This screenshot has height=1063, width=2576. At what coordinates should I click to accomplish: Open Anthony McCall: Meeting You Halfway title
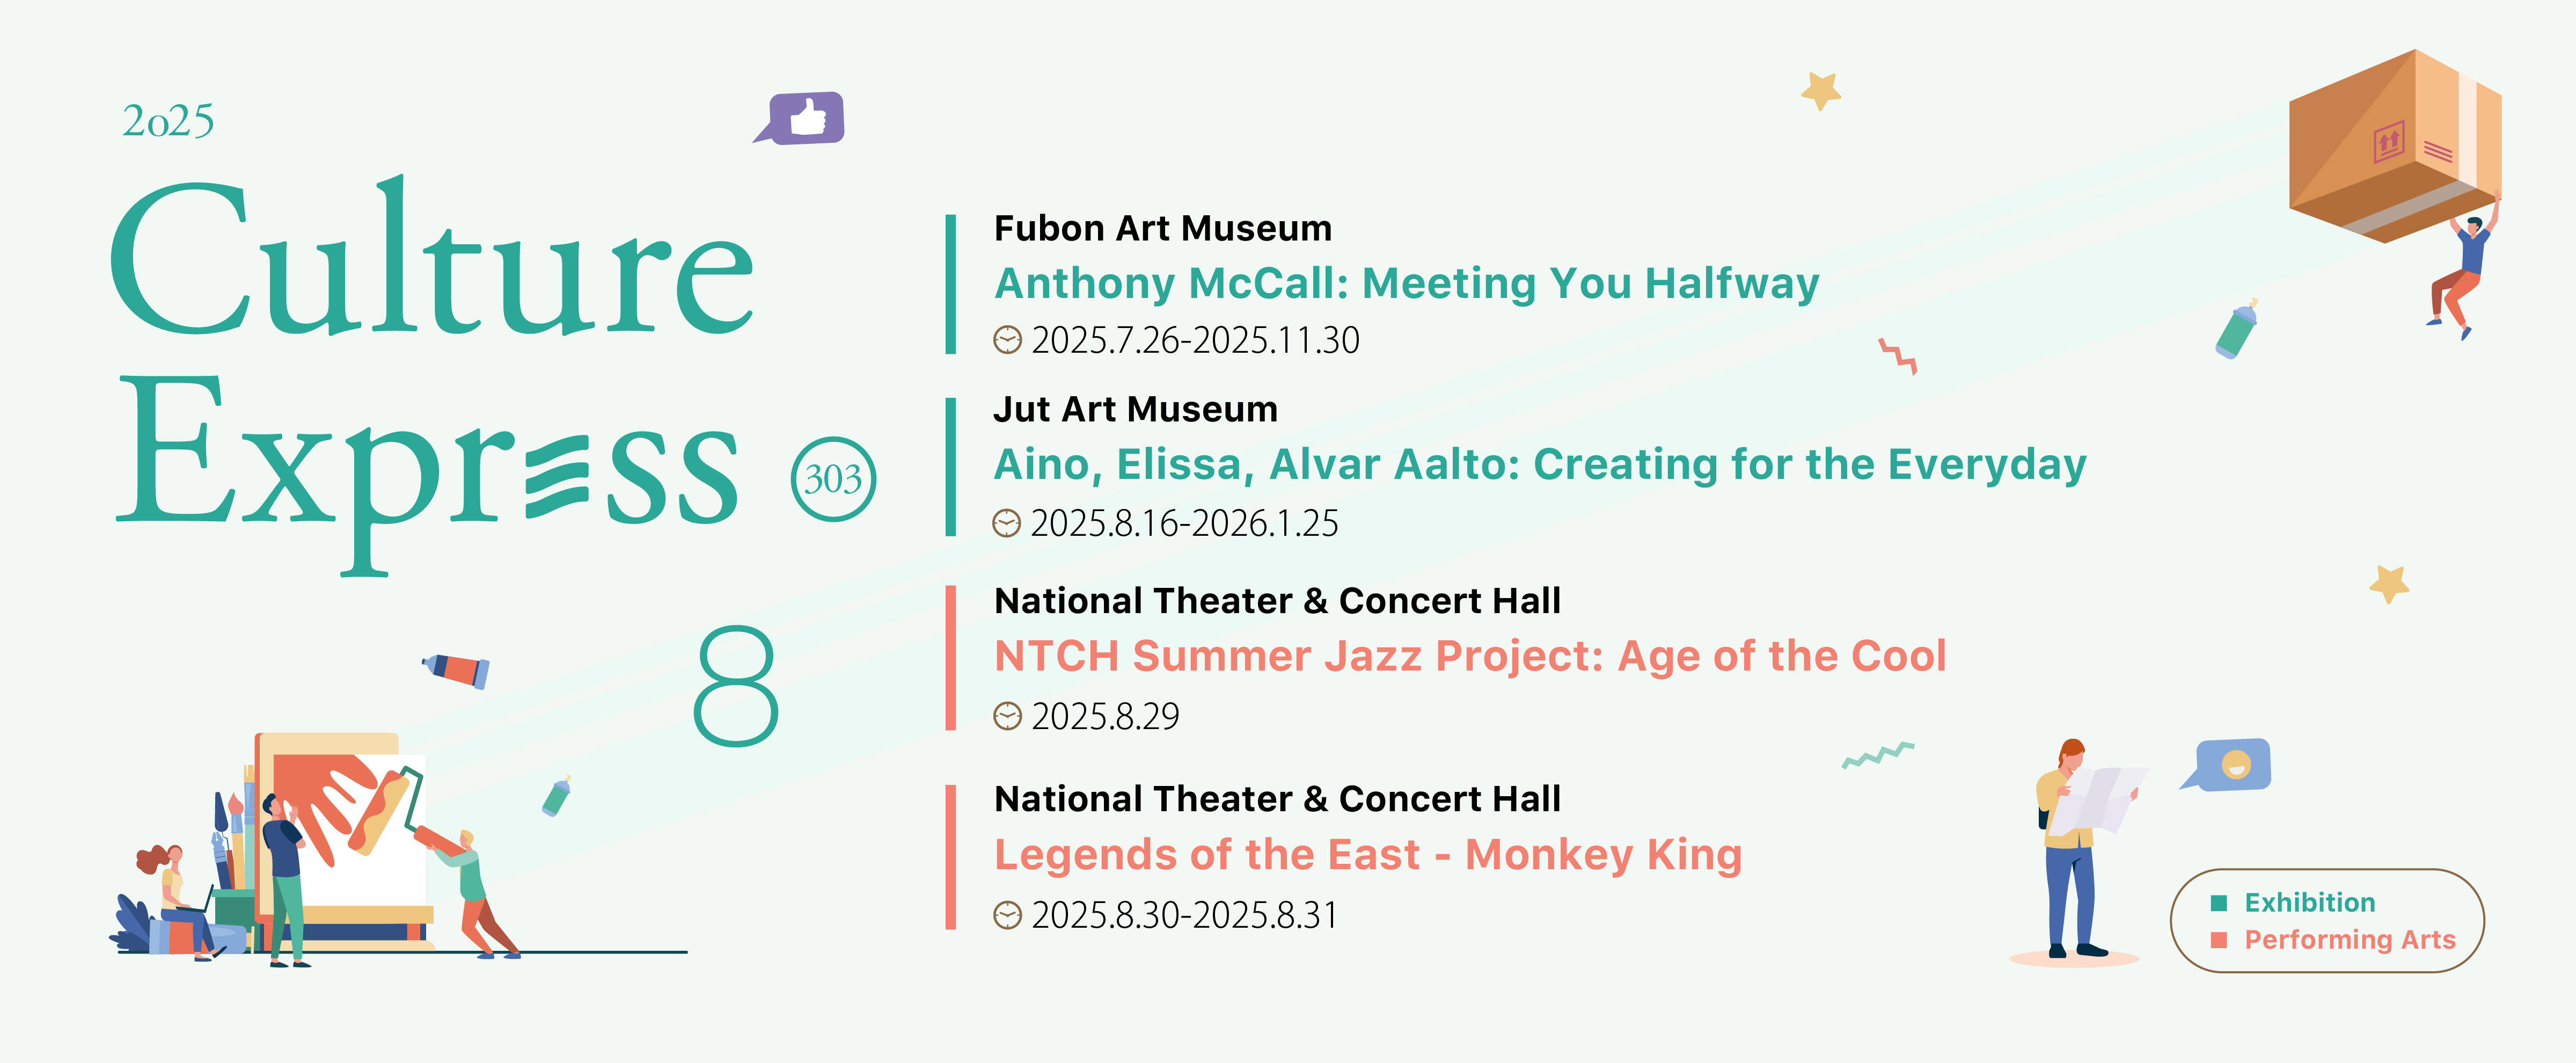[x=1406, y=284]
